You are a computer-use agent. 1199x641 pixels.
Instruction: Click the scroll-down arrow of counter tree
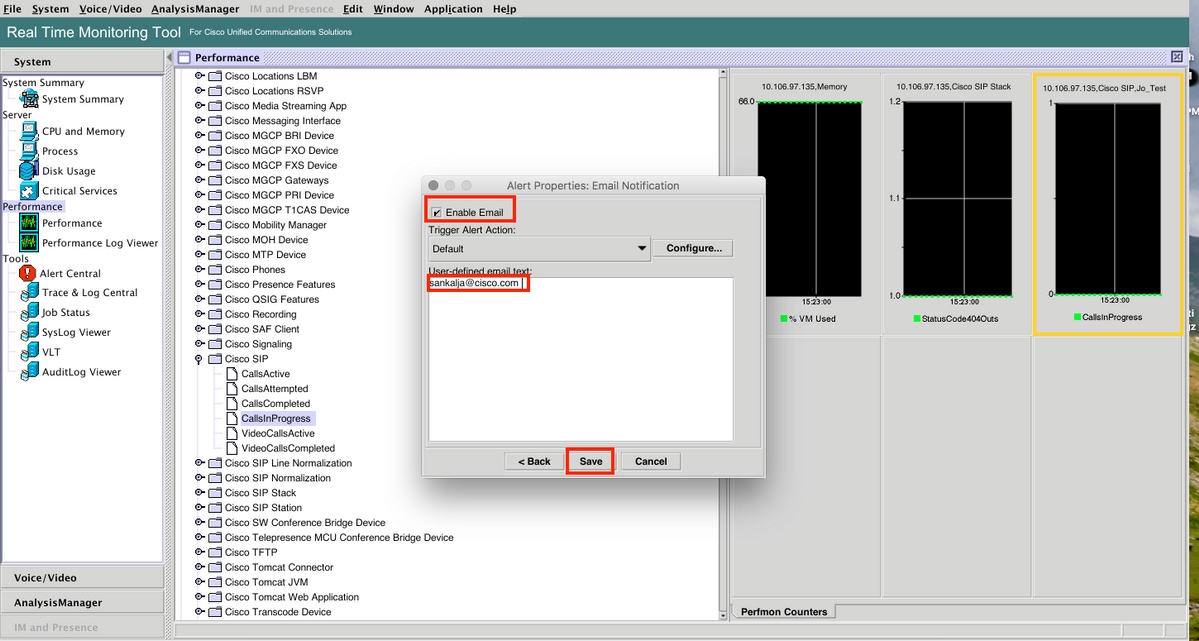(723, 614)
